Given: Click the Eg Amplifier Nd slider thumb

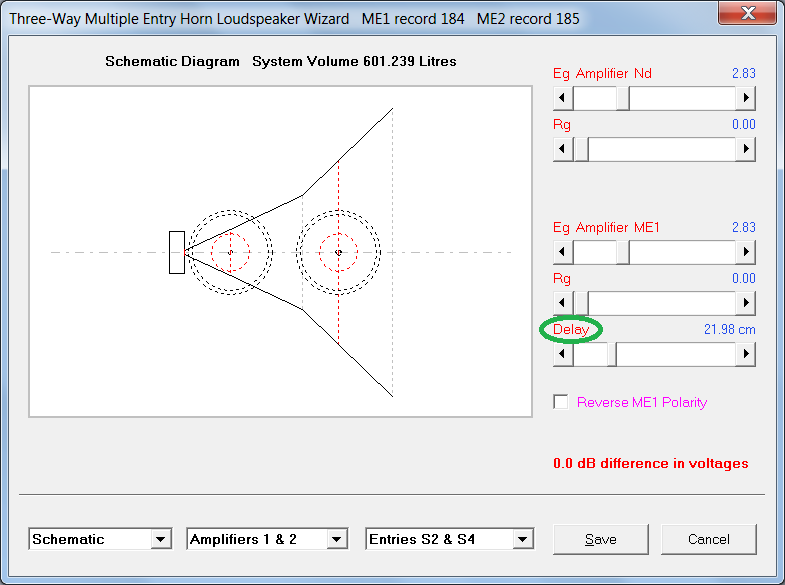Looking at the screenshot, I should pyautogui.click(x=623, y=98).
